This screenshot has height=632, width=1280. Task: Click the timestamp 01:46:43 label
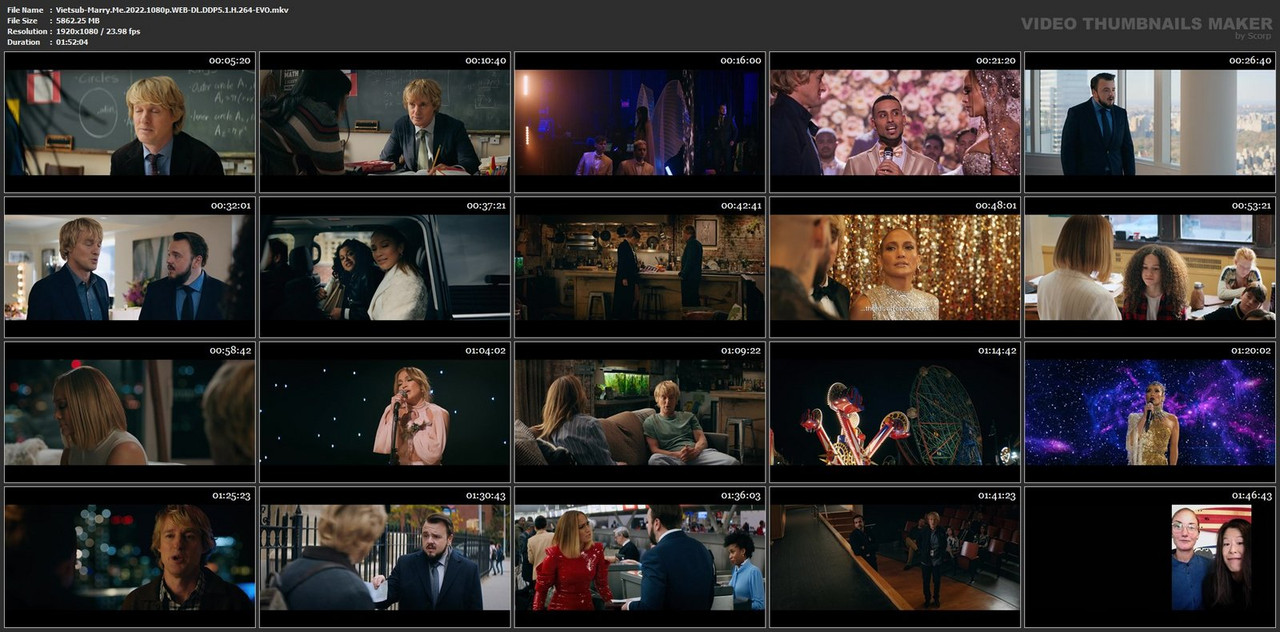tap(1251, 495)
